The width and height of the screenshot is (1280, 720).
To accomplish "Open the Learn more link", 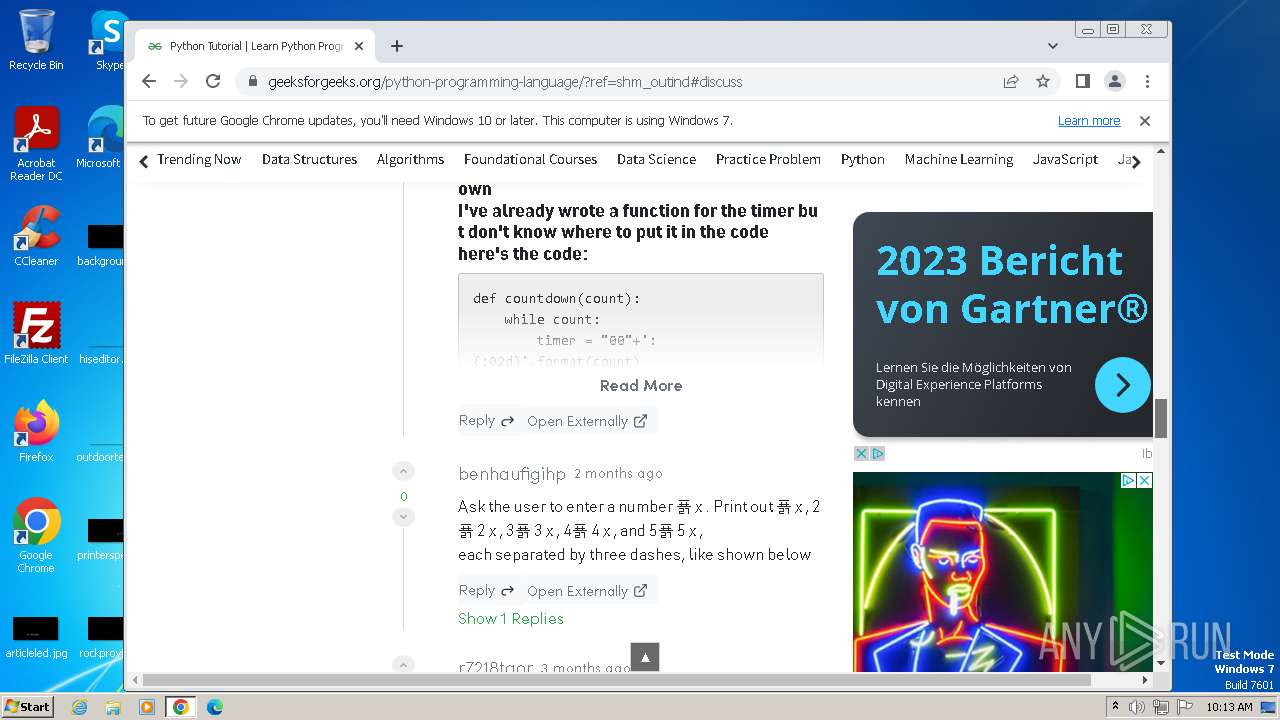I will pos(1089,121).
